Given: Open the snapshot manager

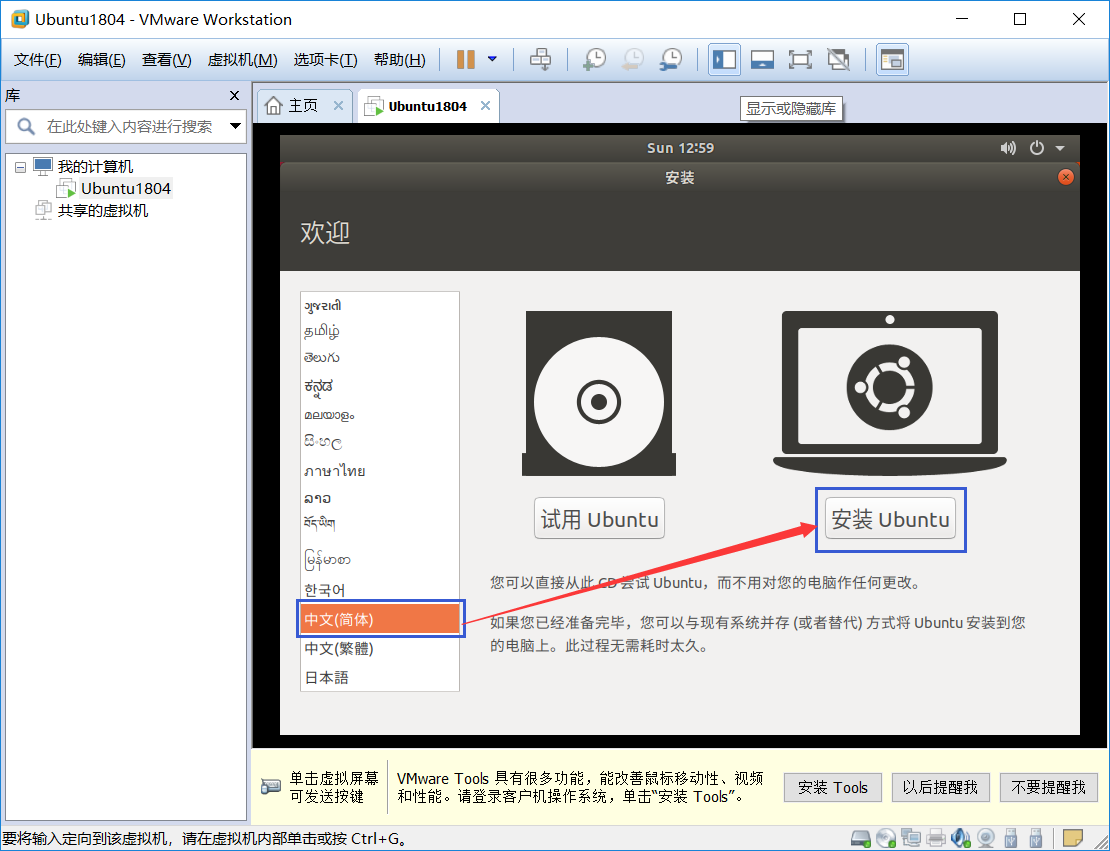Looking at the screenshot, I should click(670, 59).
